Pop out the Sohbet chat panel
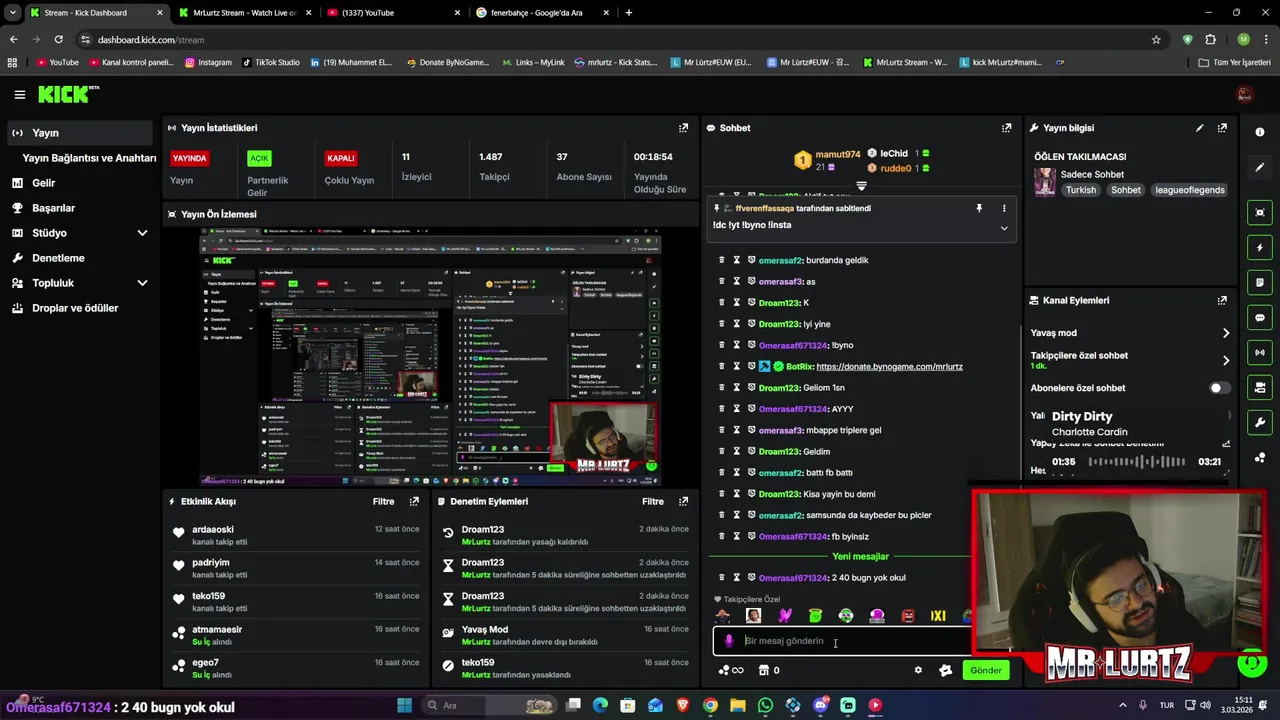 click(x=1007, y=128)
